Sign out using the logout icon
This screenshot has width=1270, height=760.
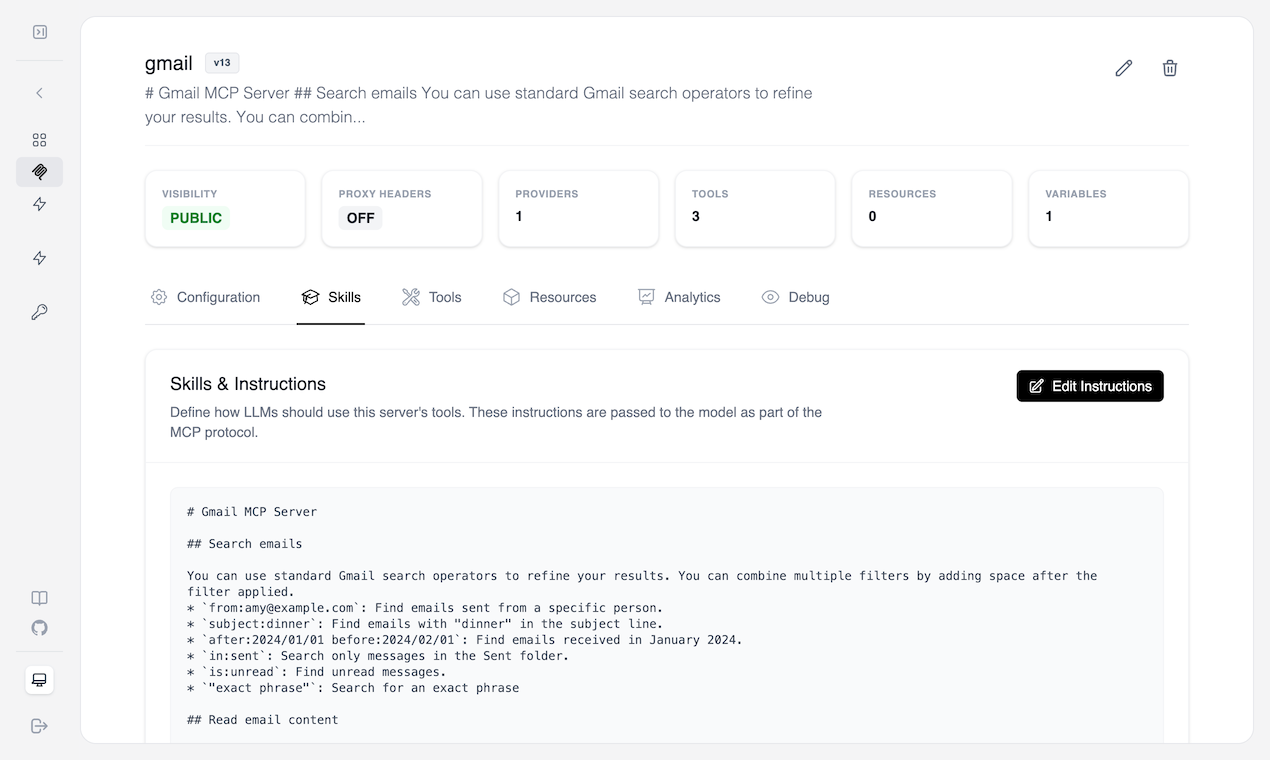click(x=39, y=726)
